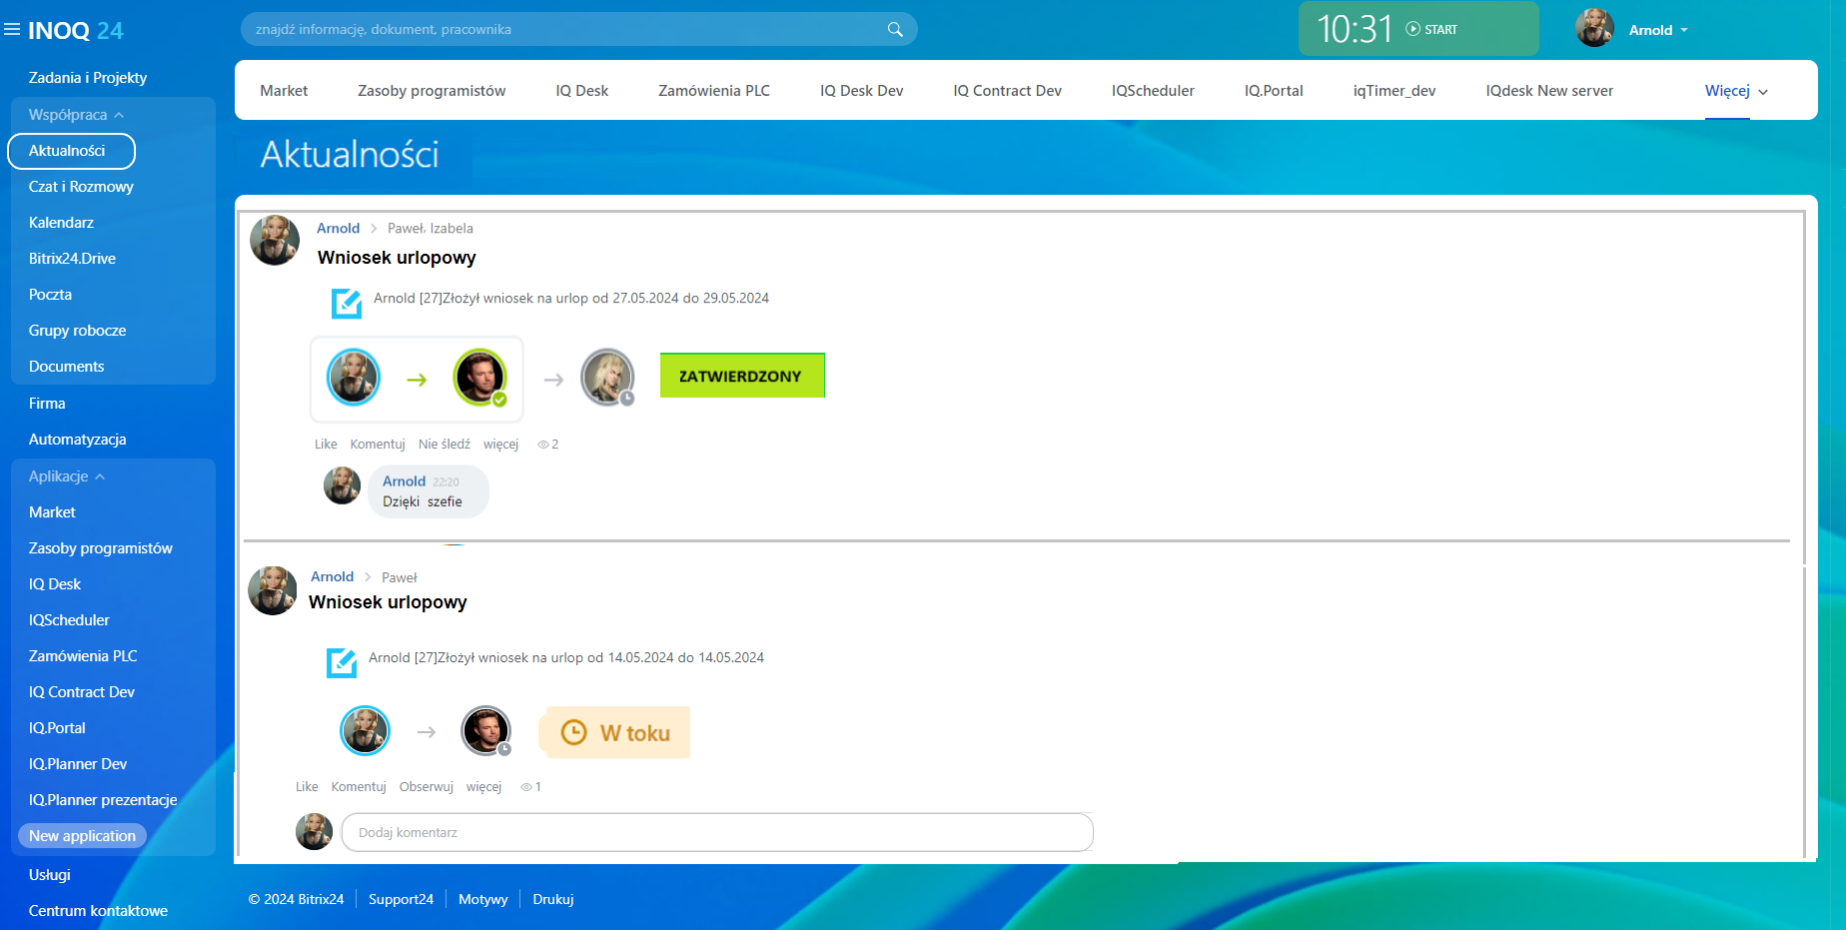
Task: Click document edit icon in 14.05.2024 request
Action: [x=341, y=663]
